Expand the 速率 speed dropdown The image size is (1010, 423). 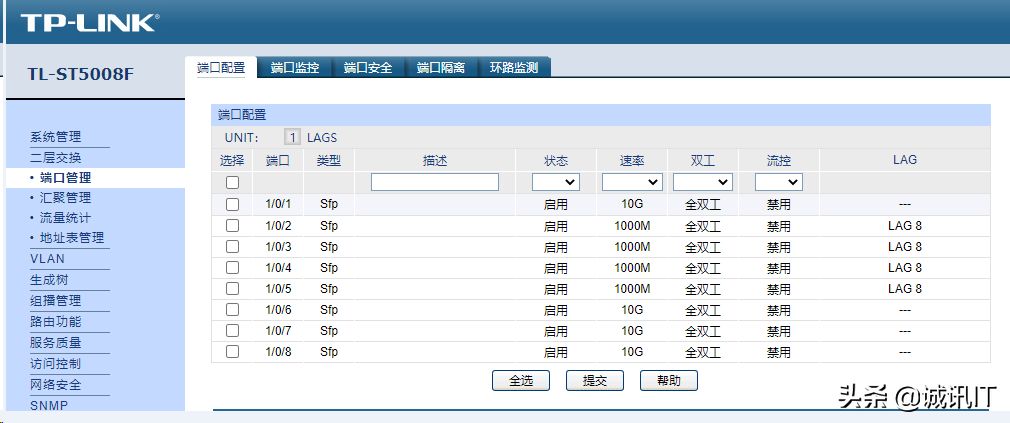coord(632,182)
